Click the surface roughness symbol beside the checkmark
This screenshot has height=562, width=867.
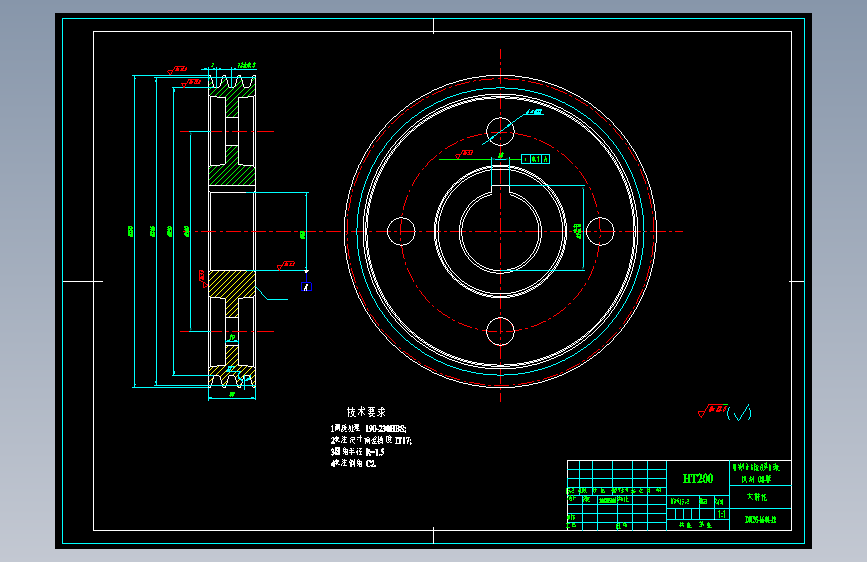713,411
